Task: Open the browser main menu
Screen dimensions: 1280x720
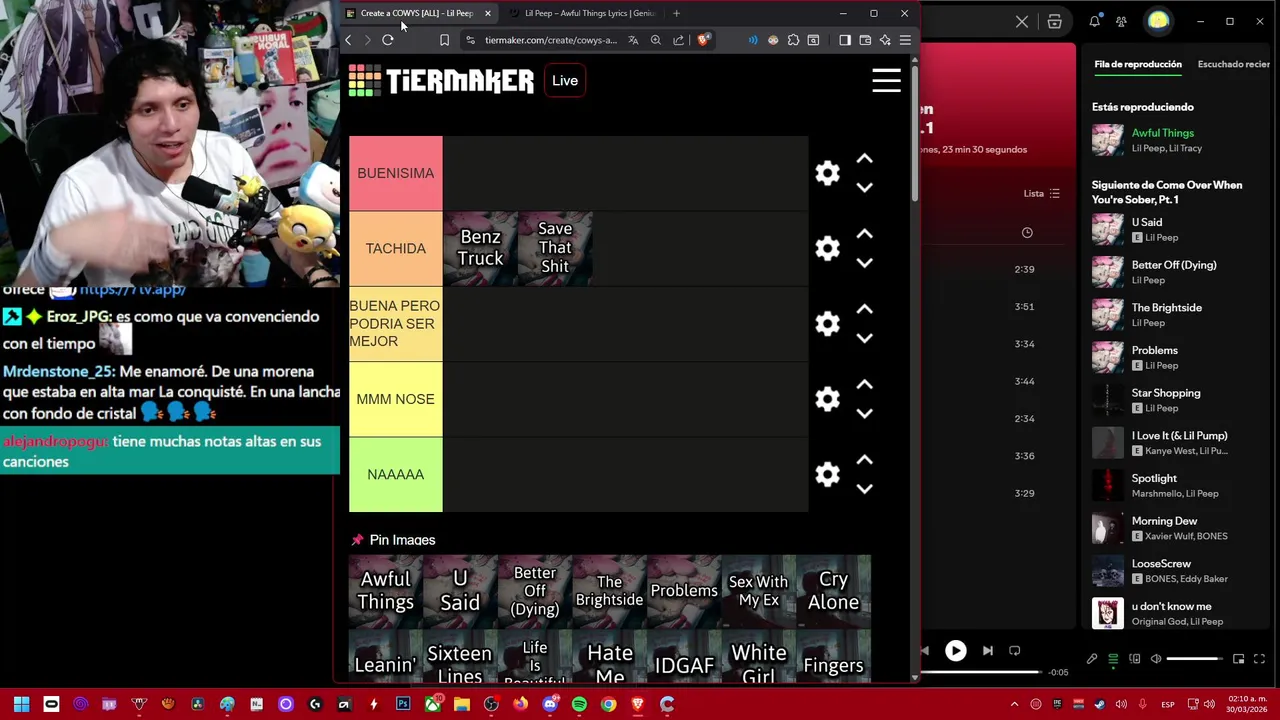Action: 905,40
